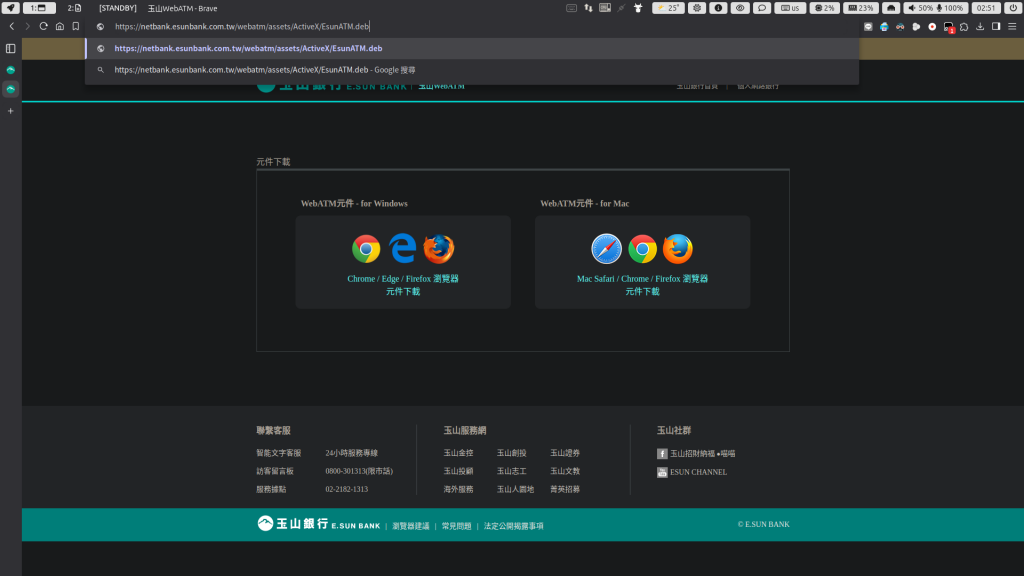Choose the highlighted EsunATM.deb URL suggestion
Screen dimensions: 1024x576
pyautogui.click(x=472, y=48)
